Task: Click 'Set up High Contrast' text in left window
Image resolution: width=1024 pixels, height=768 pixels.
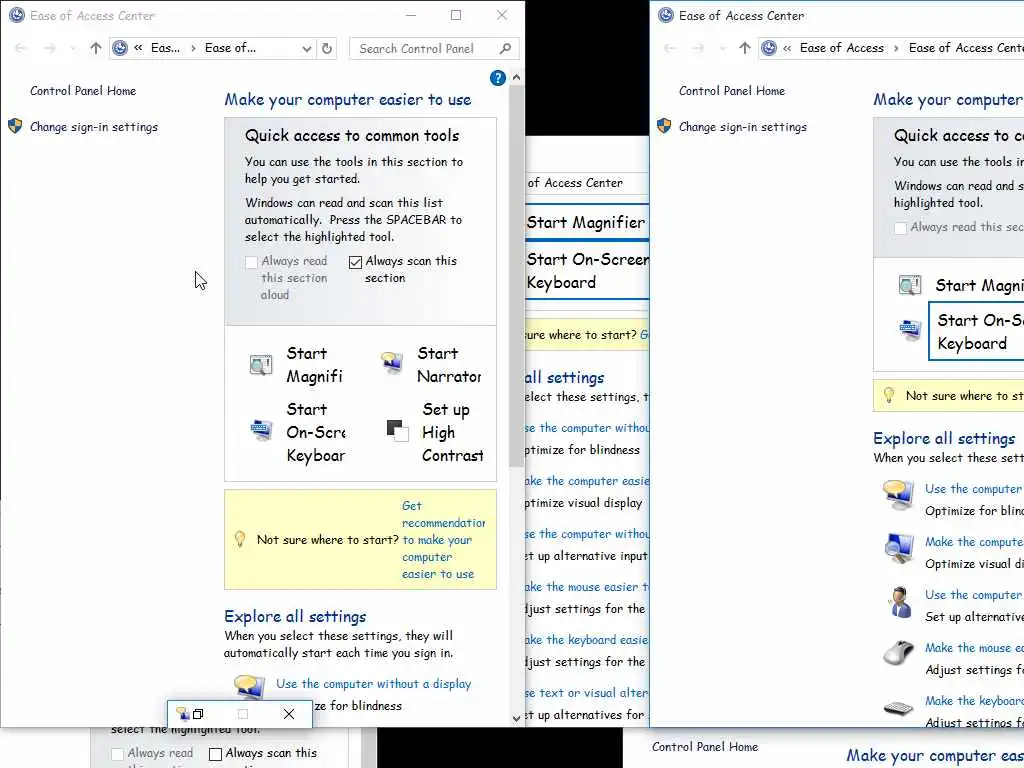Action: tap(453, 432)
